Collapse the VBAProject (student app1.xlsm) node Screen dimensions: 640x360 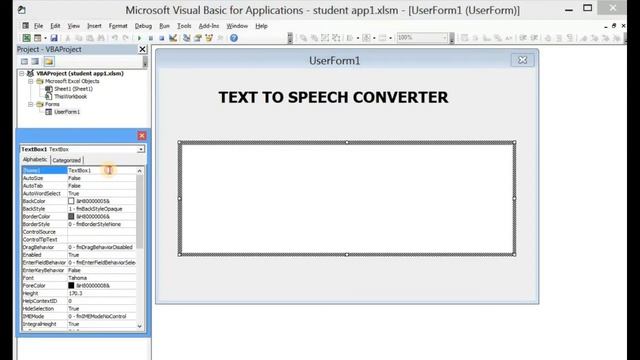click(22, 73)
